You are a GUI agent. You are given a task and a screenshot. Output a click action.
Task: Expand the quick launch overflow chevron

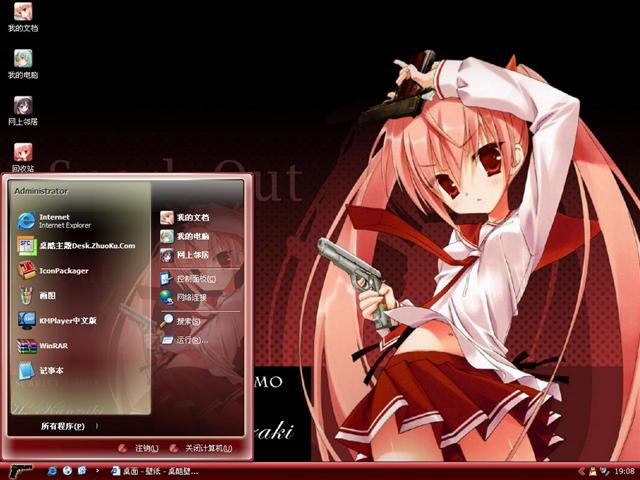97,471
